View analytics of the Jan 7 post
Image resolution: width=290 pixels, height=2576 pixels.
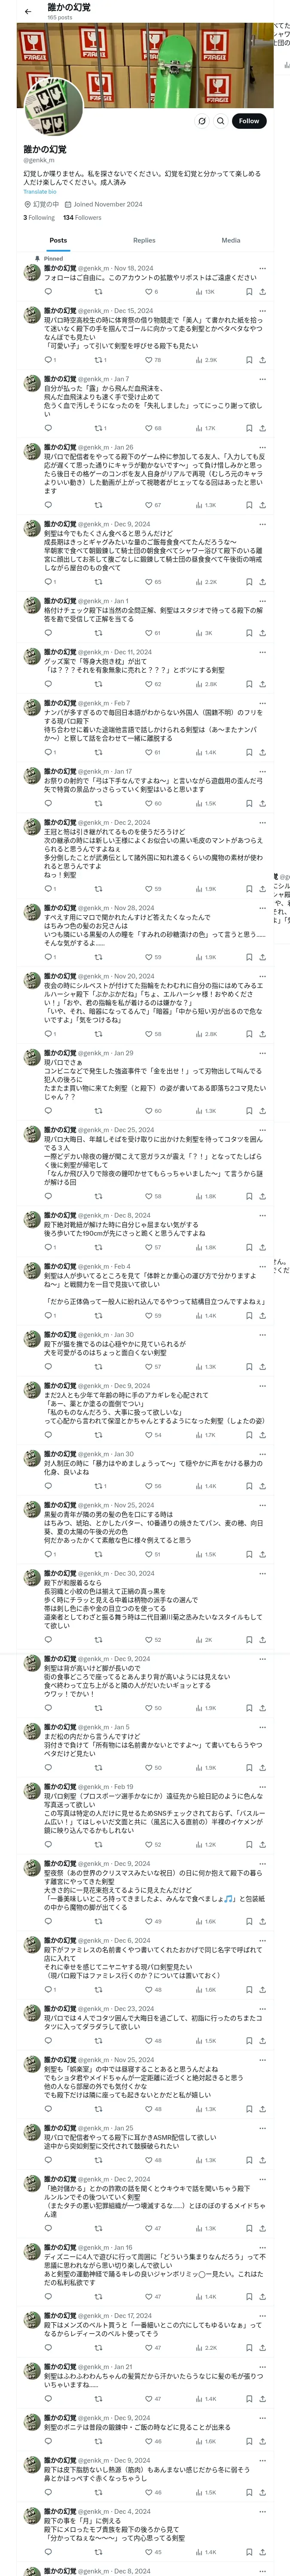206,428
